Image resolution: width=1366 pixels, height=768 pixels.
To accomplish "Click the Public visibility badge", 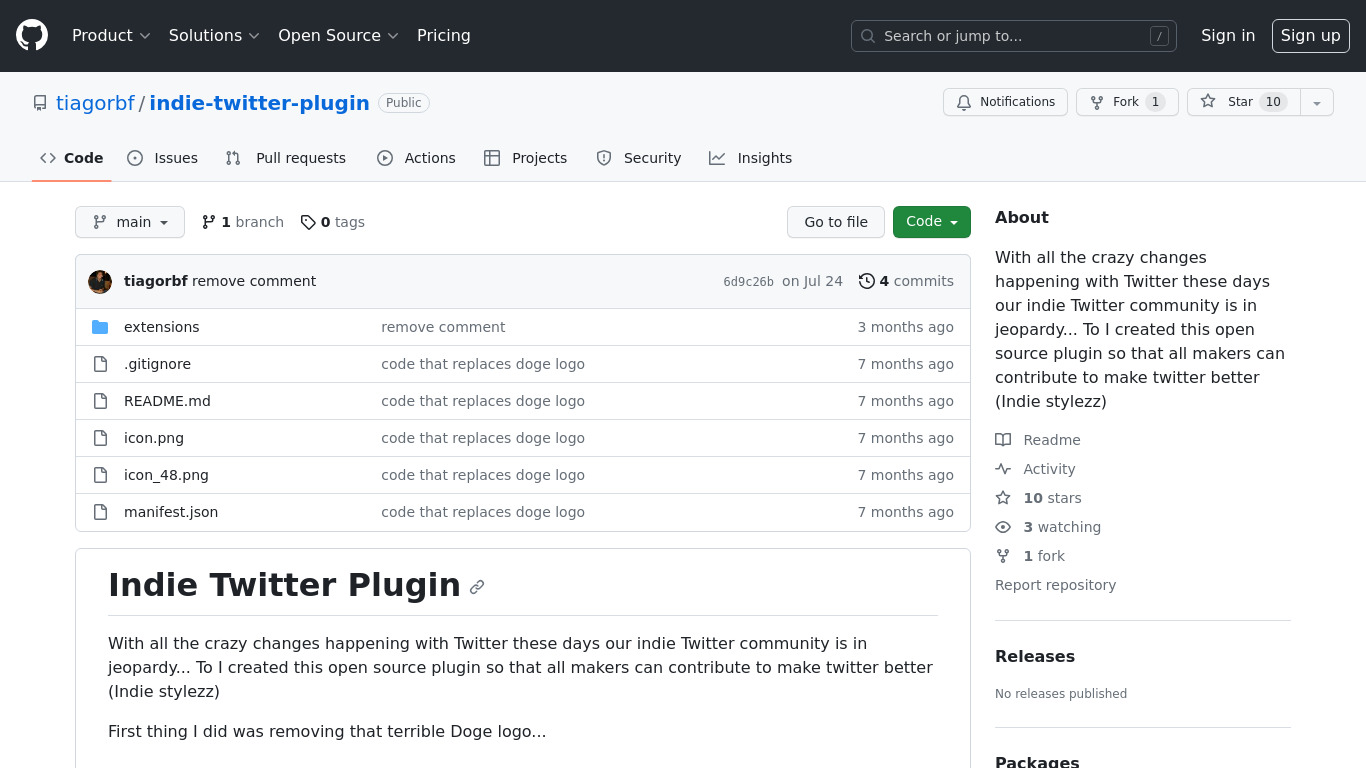I will pyautogui.click(x=404, y=103).
